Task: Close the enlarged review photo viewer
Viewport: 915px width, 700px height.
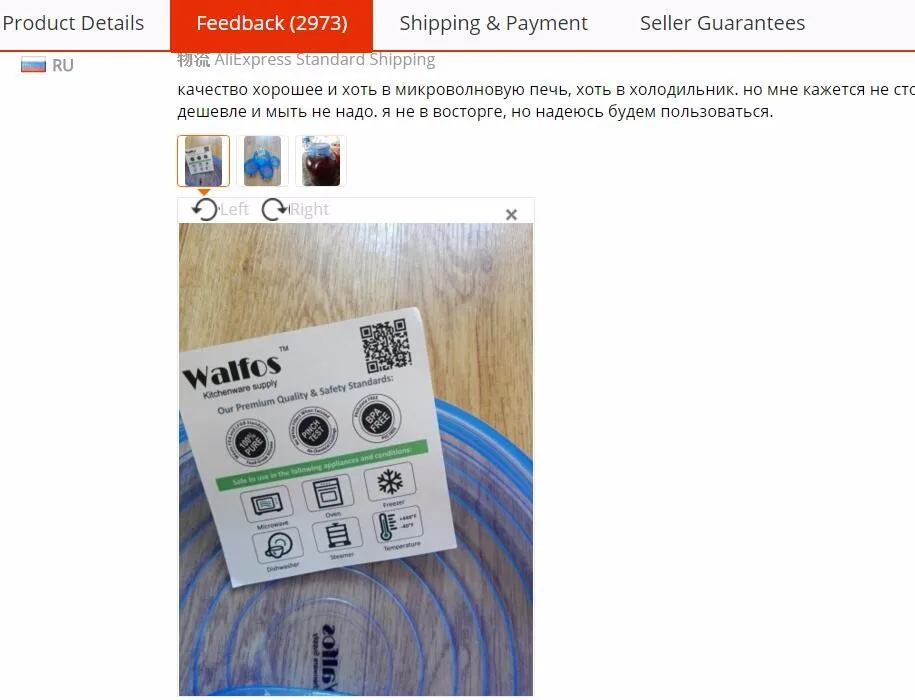Action: pos(511,215)
